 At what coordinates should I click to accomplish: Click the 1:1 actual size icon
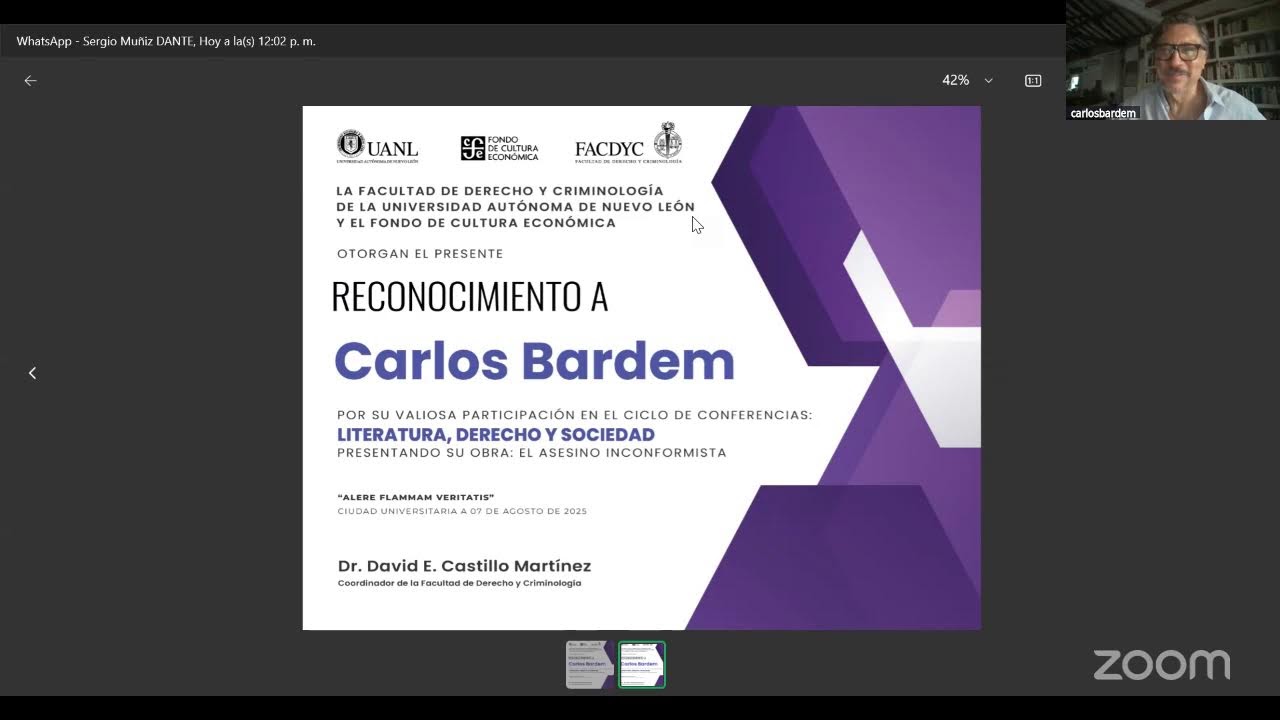coord(1033,80)
